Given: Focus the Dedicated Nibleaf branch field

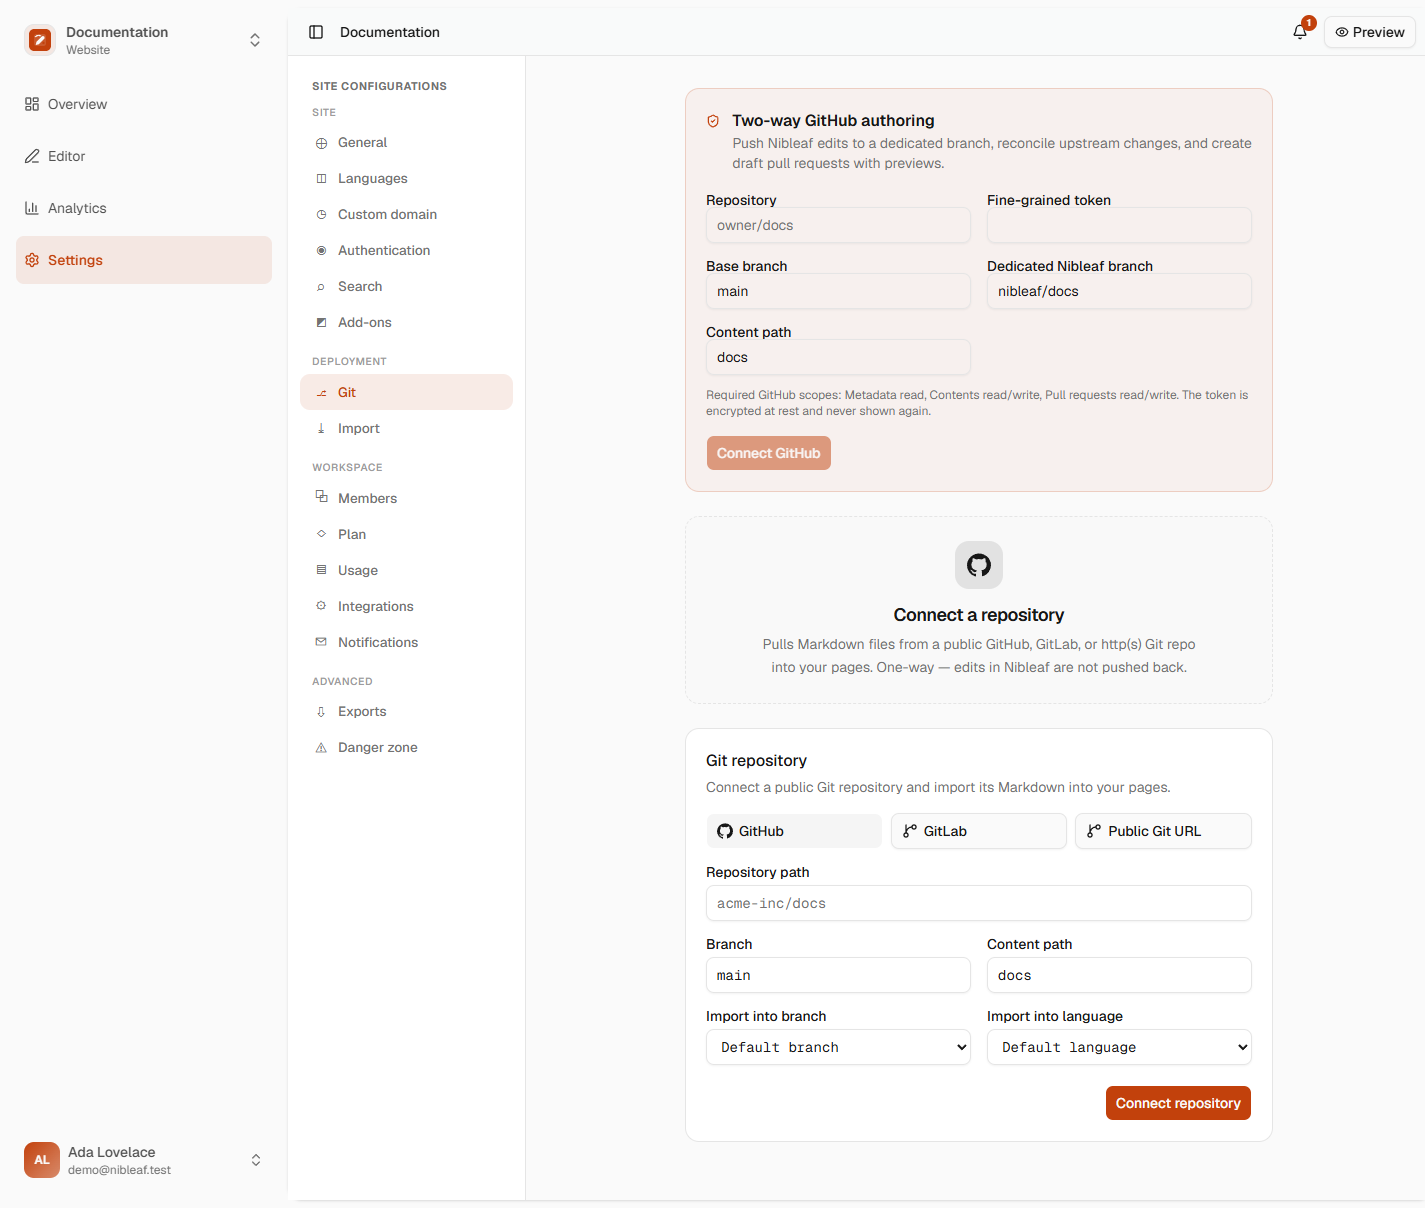Looking at the screenshot, I should pos(1119,291).
